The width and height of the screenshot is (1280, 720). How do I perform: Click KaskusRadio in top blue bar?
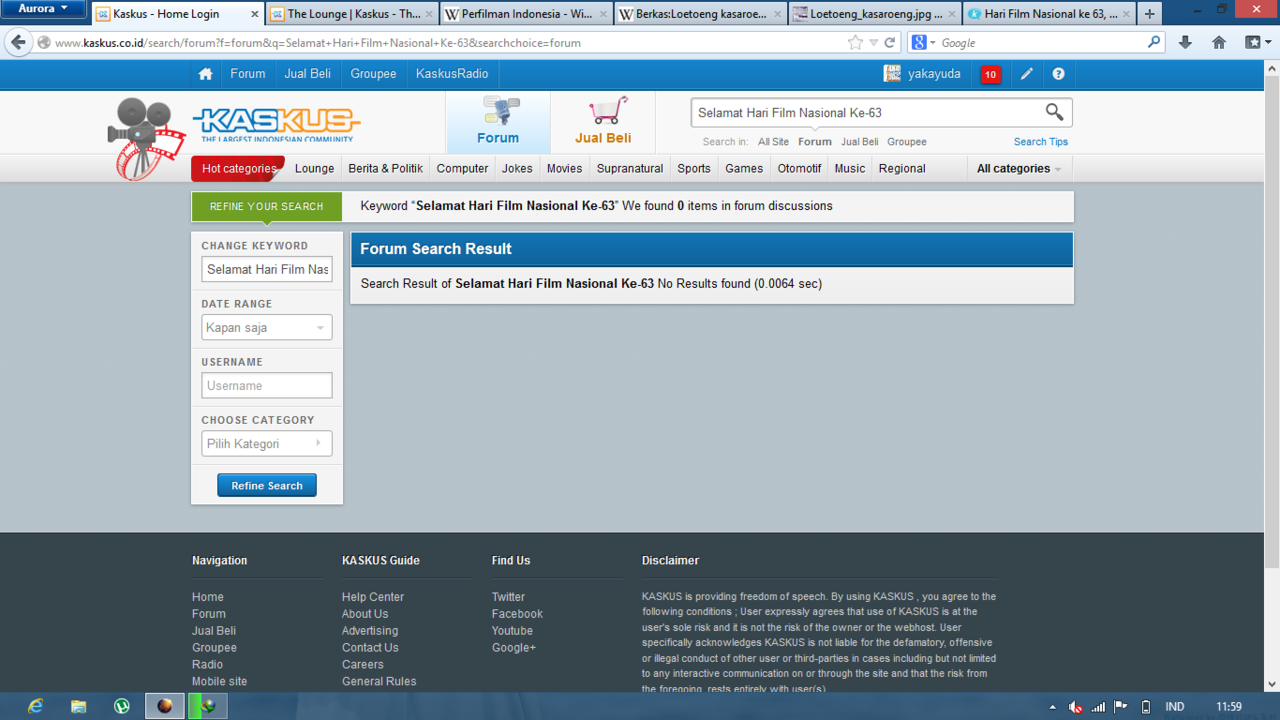452,74
